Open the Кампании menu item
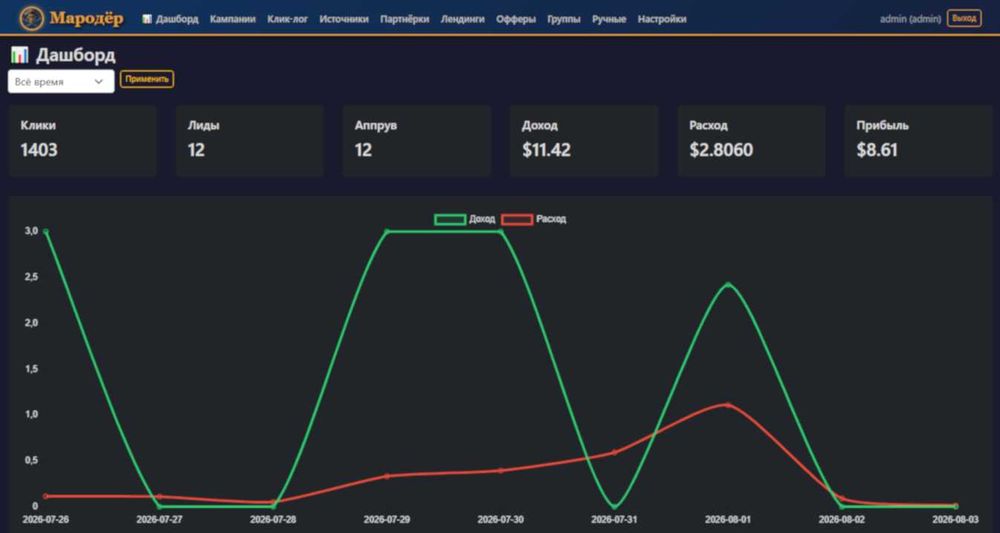 pos(233,19)
